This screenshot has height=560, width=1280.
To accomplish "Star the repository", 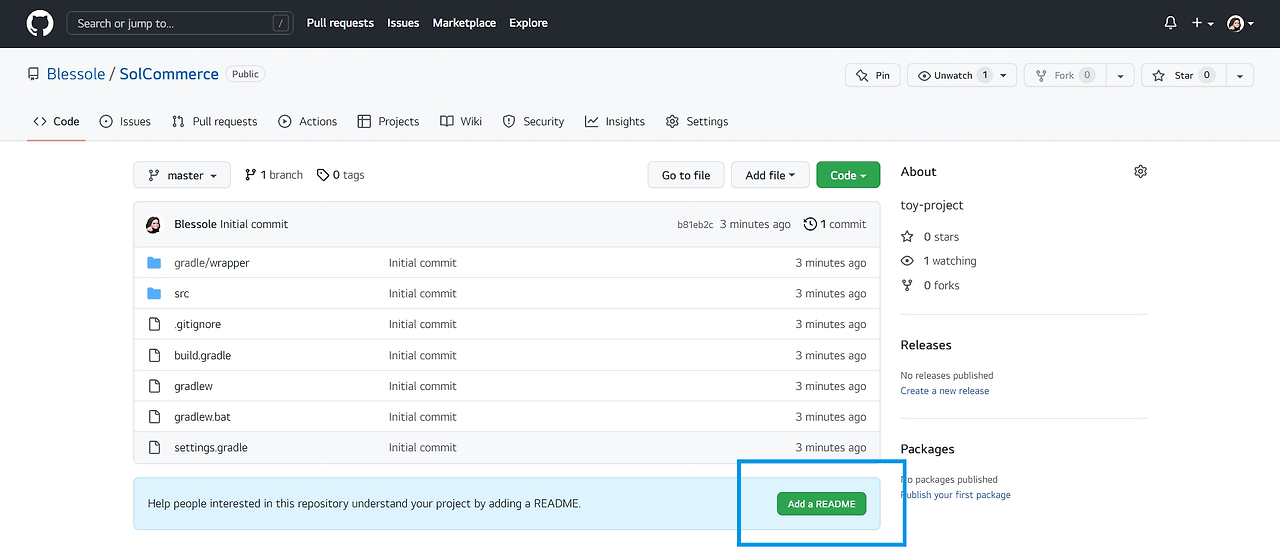I will click(x=1182, y=75).
